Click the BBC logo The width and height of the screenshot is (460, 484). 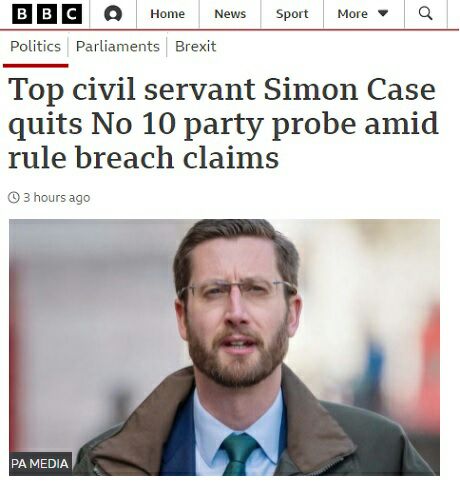tap(47, 14)
